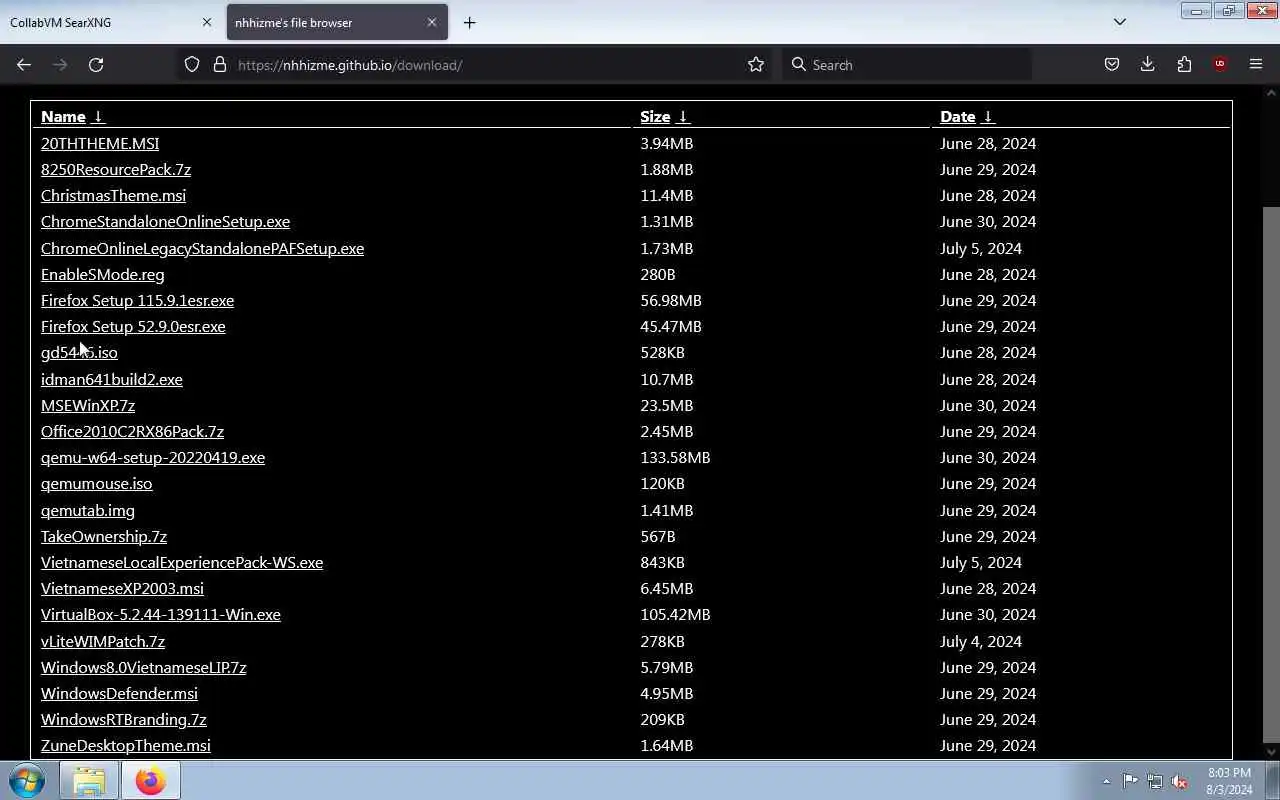Click the page vertical scrollbar thumb
1280x800 pixels.
(x=1271, y=474)
